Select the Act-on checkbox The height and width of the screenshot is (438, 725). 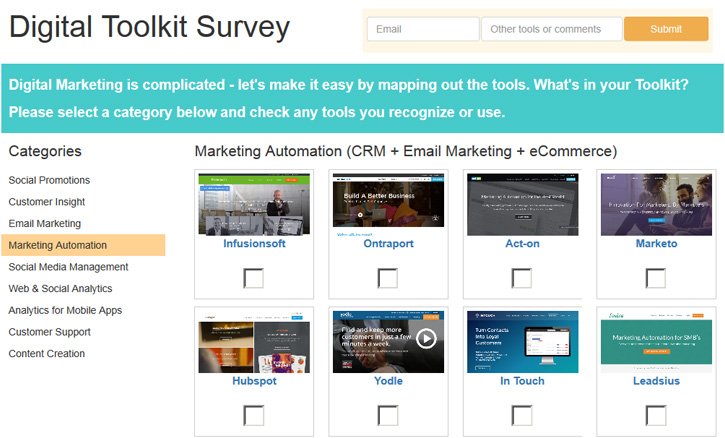[522, 278]
